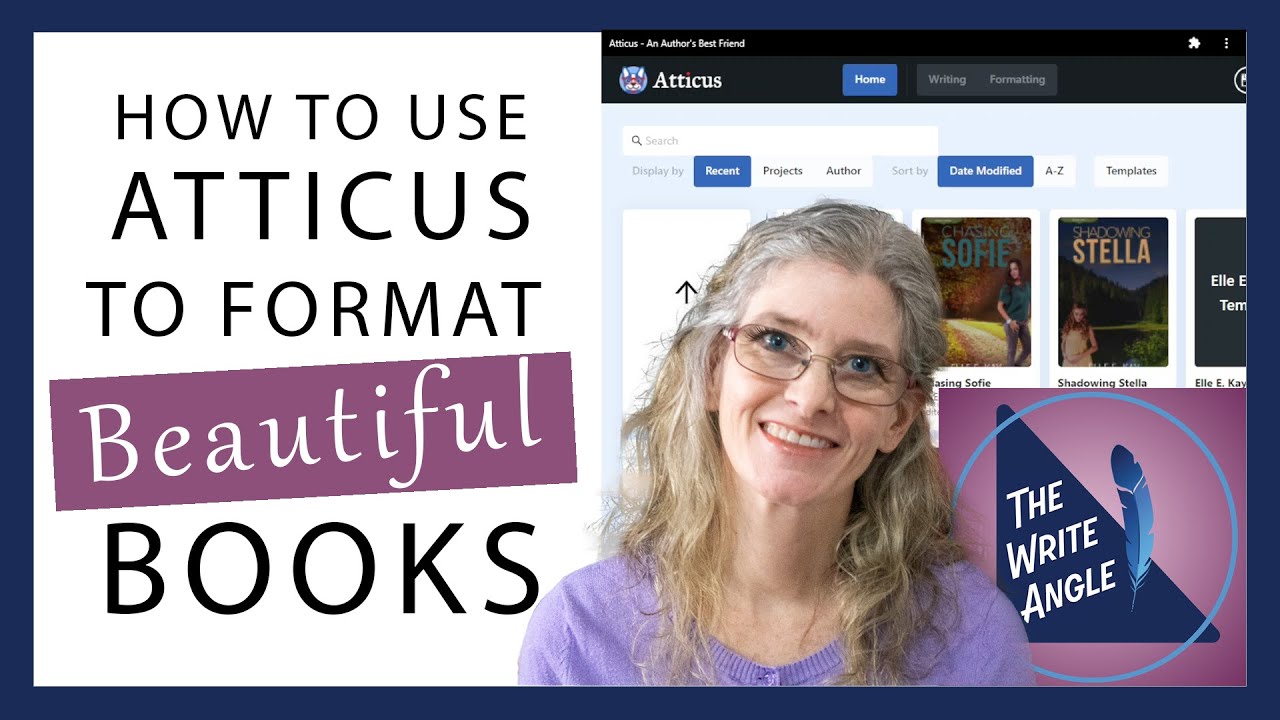Viewport: 1280px width, 720px height.
Task: Display books by Recent
Action: (x=722, y=171)
